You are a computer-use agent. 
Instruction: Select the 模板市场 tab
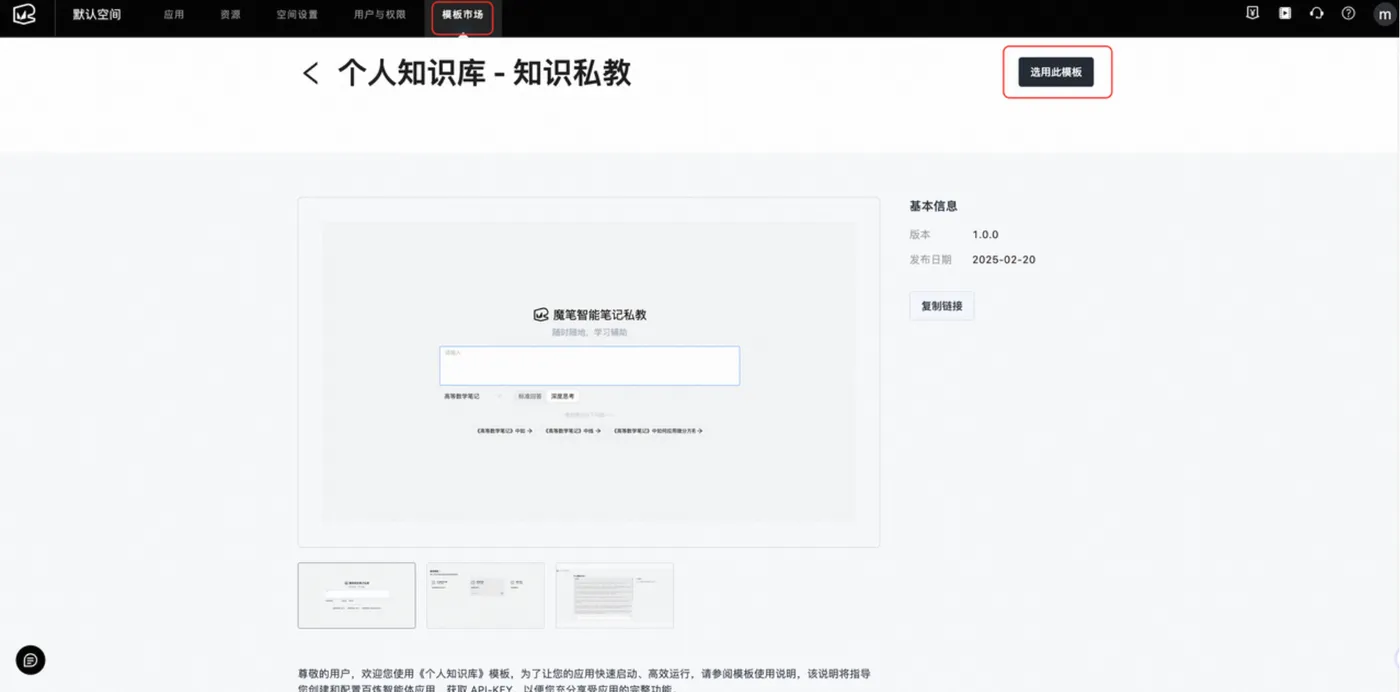pos(462,15)
